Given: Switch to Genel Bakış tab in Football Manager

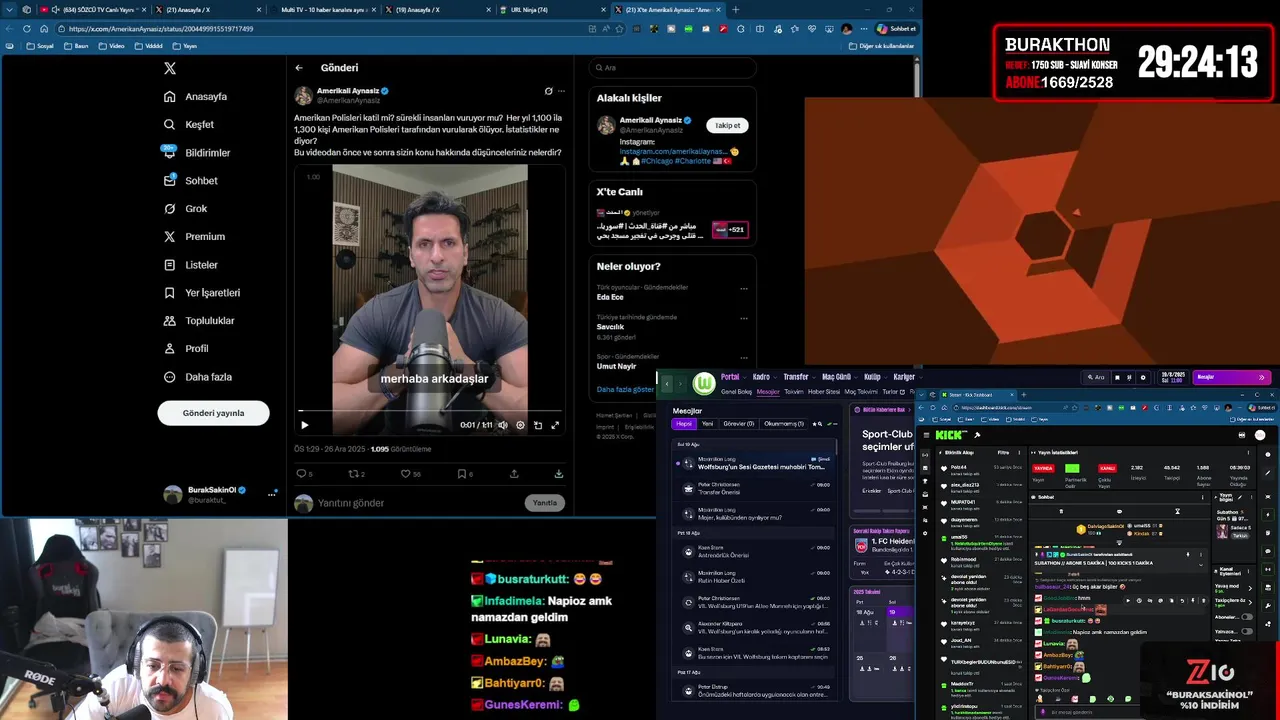Looking at the screenshot, I should click(736, 392).
